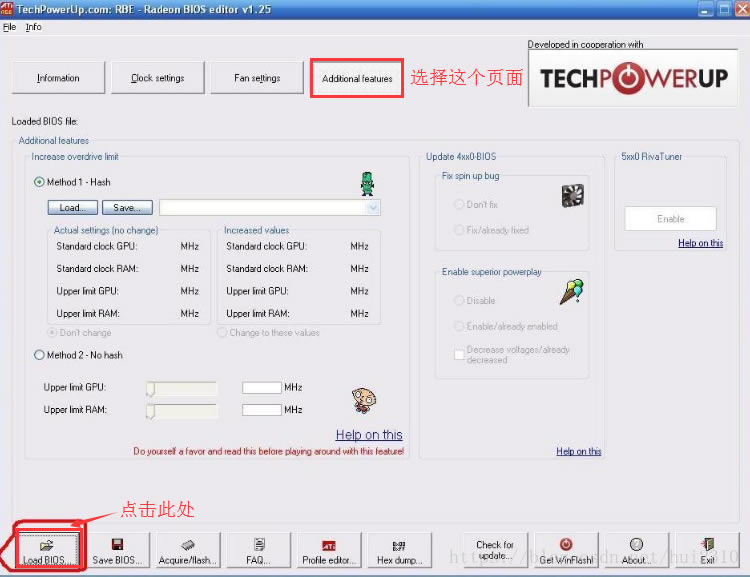Click the ATI app icon in title bar

(x=7, y=9)
